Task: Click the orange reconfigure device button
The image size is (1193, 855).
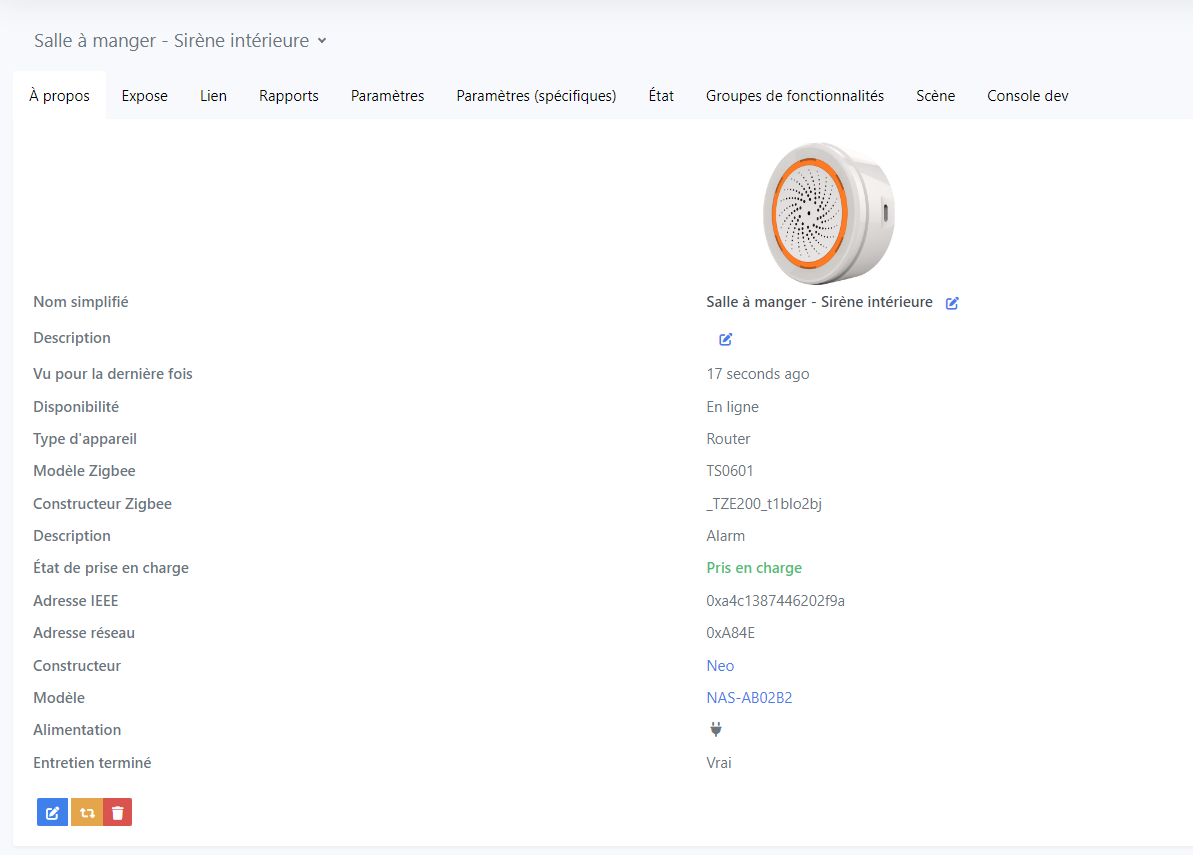Action: 86,812
